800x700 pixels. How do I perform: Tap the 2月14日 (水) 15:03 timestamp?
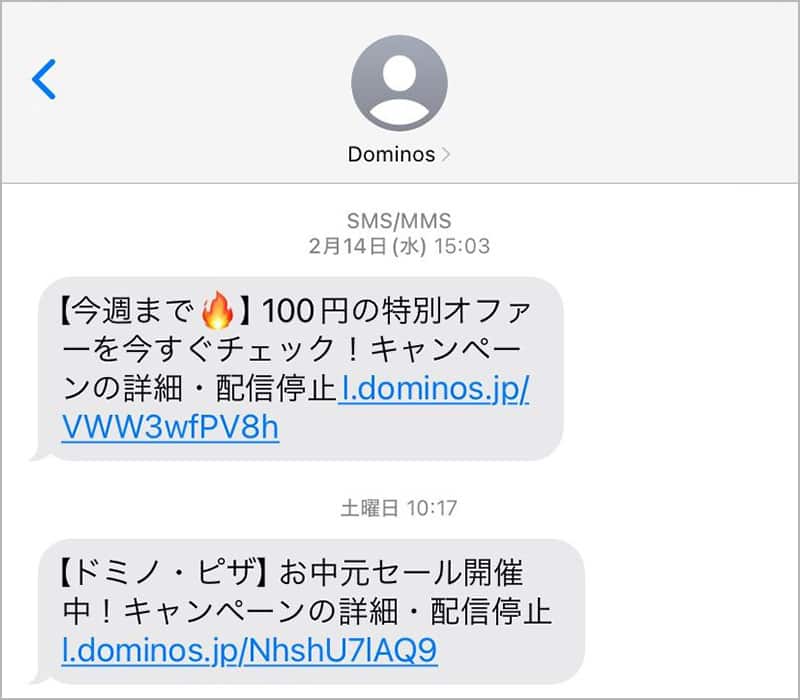tap(399, 246)
